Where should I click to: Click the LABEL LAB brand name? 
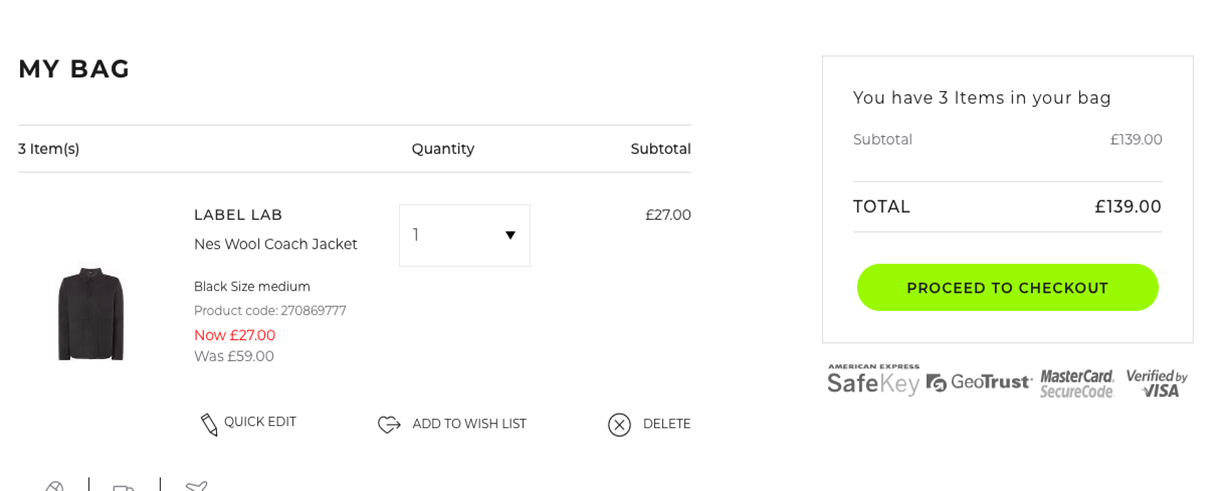tap(238, 215)
